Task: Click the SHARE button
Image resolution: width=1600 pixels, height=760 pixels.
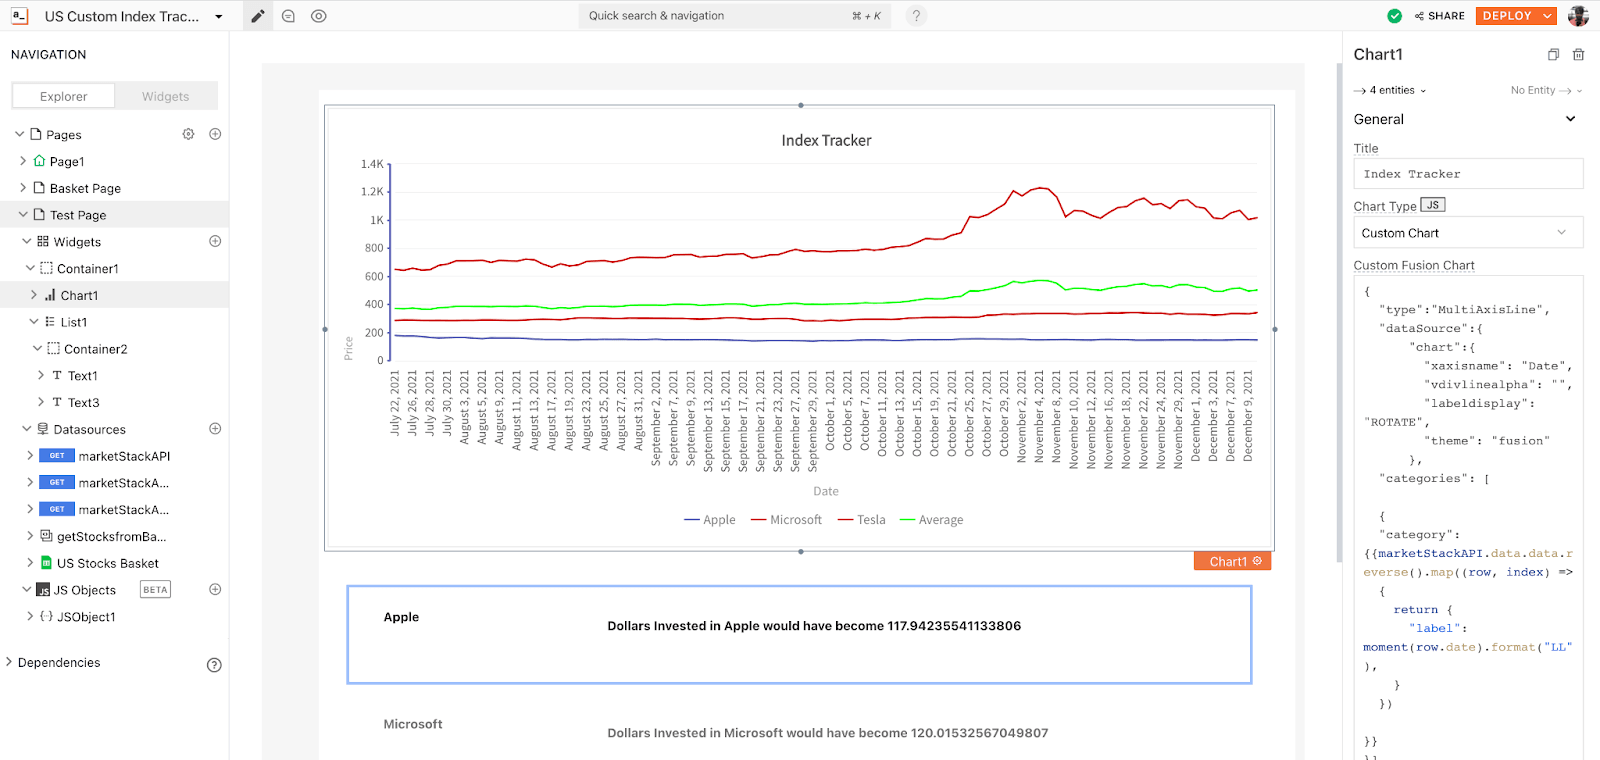Action: pos(1440,16)
